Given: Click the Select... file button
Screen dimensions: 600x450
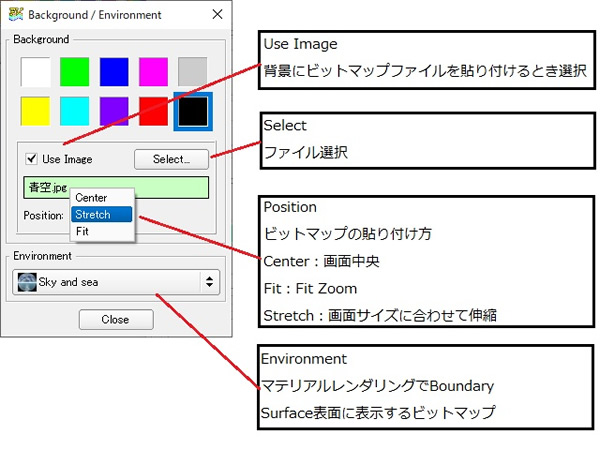Looking at the screenshot, I should coord(171,159).
